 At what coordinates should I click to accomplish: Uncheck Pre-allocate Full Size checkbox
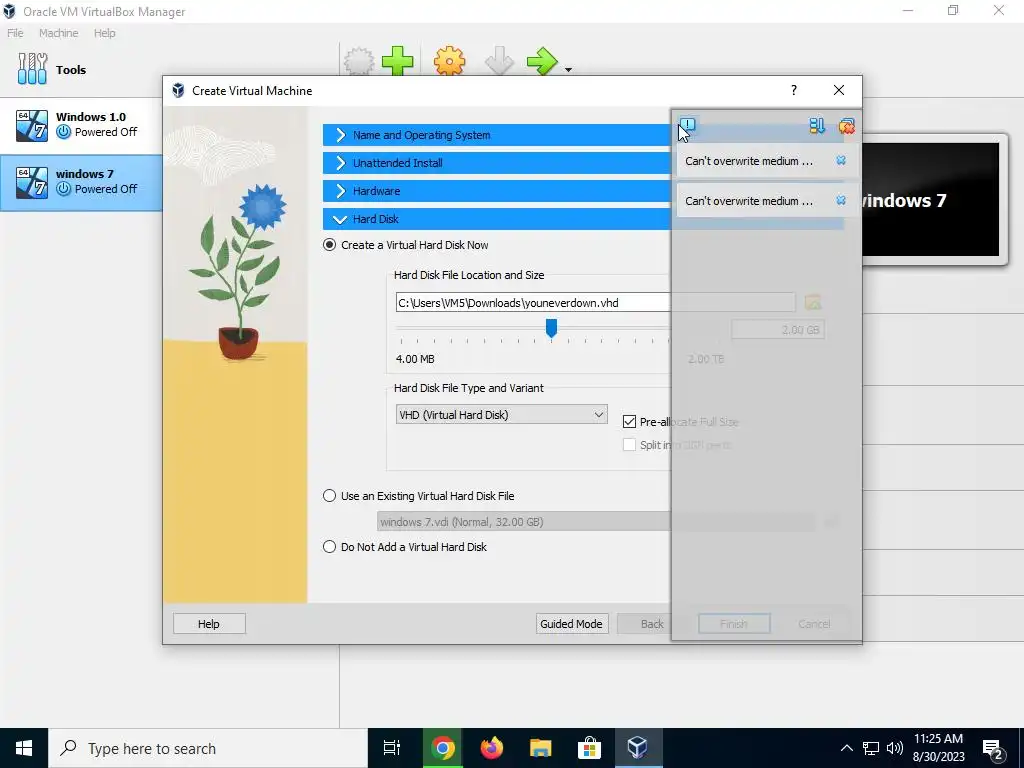tap(629, 422)
